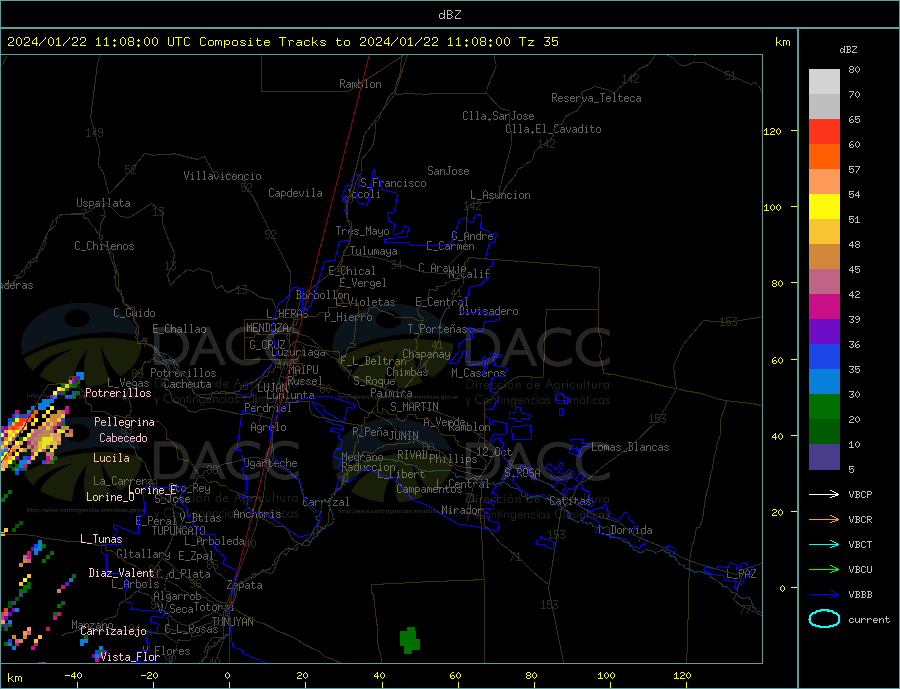Click the Reserva_Telteca map label
900x689 pixels.
point(596,98)
